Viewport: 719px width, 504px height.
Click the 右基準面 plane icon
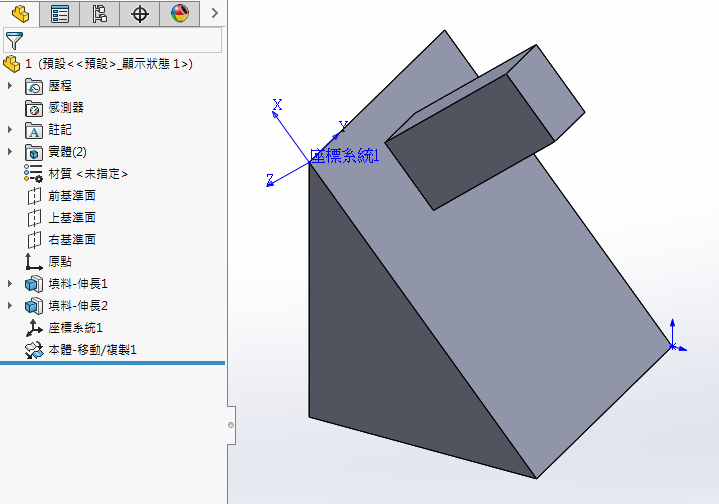[33, 240]
